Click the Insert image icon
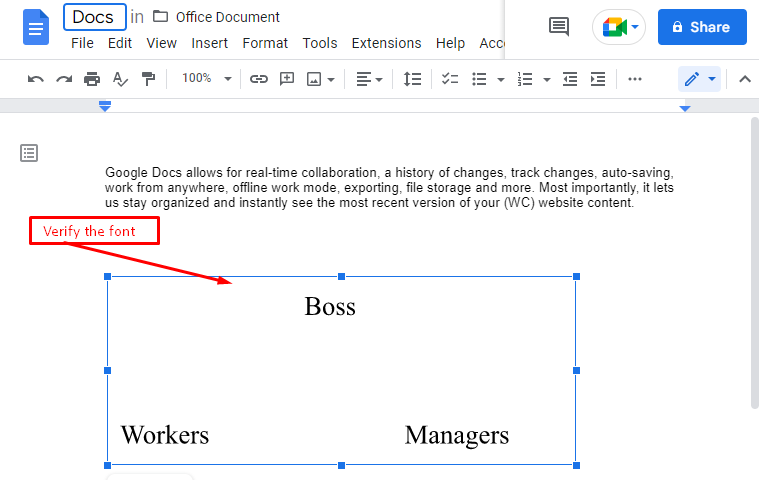759x480 pixels. pos(314,79)
